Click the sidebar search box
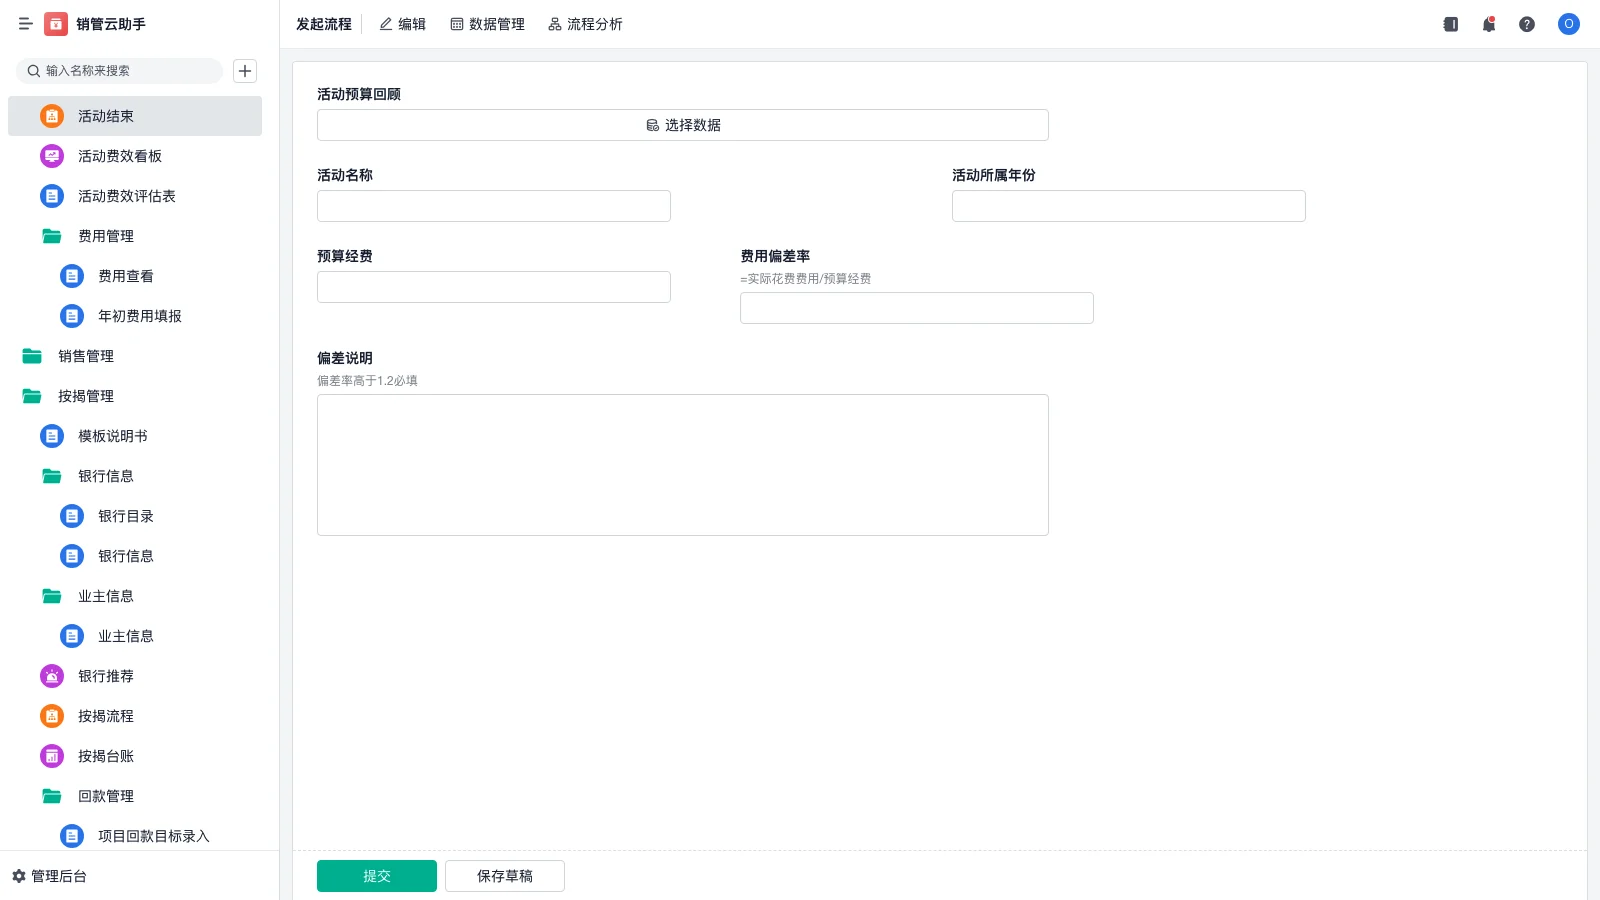The width and height of the screenshot is (1600, 900). click(x=120, y=70)
